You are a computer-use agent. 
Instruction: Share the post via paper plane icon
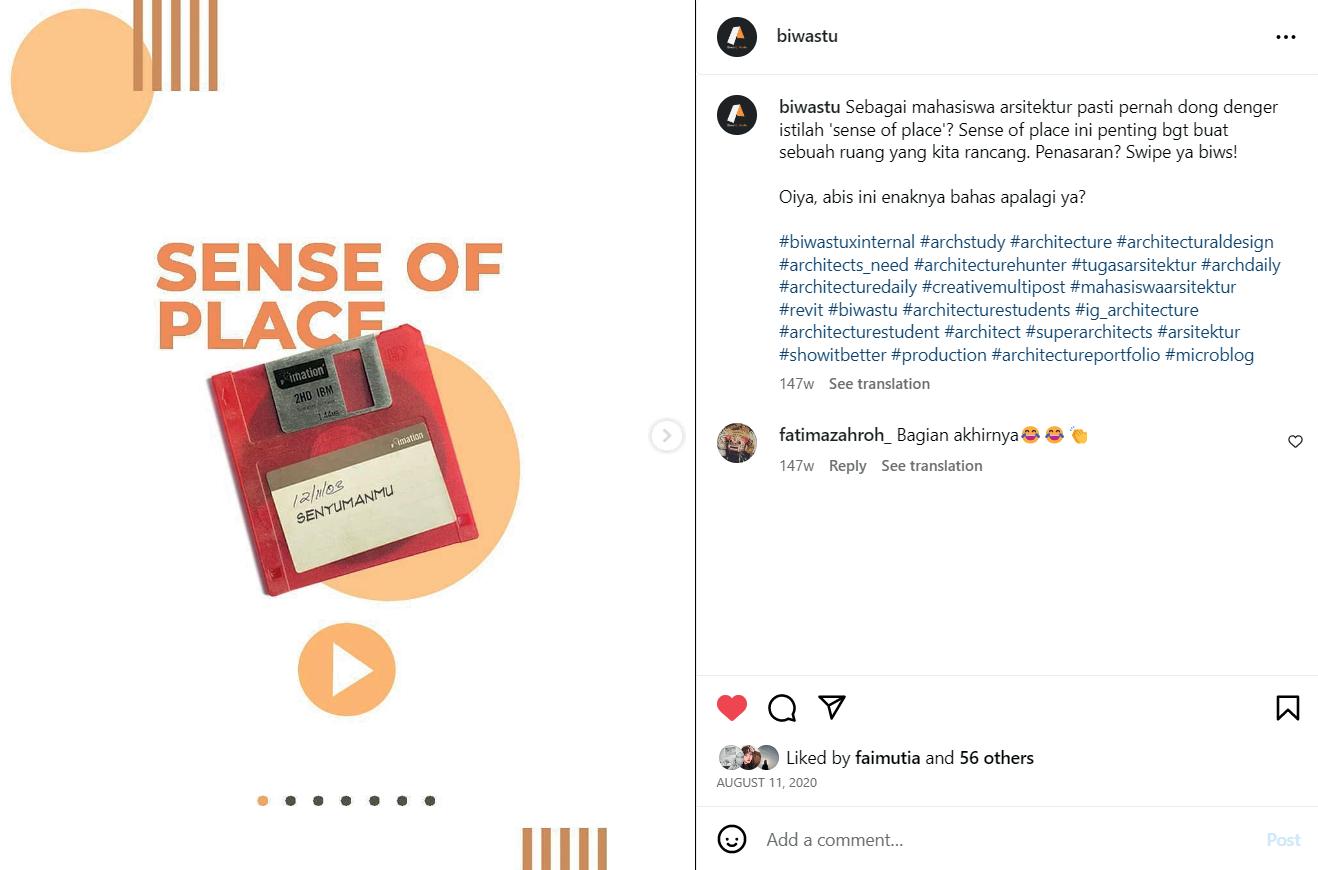[832, 707]
